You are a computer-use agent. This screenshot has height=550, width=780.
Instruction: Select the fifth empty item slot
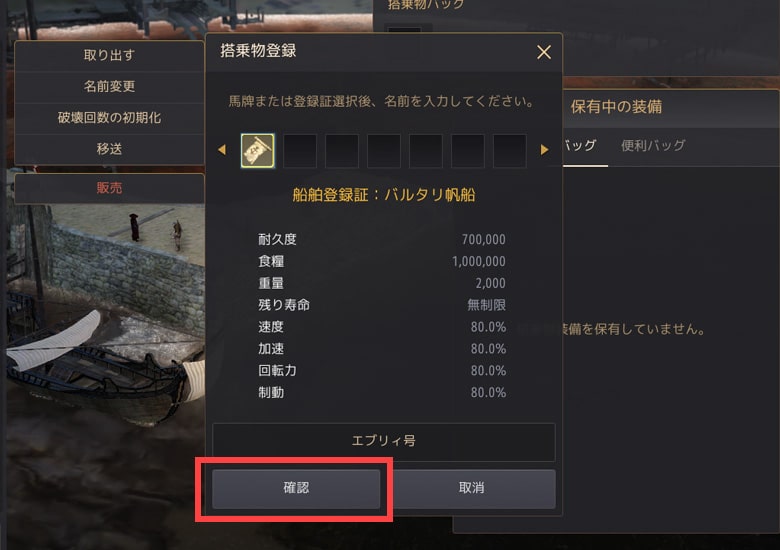pyautogui.click(x=468, y=150)
